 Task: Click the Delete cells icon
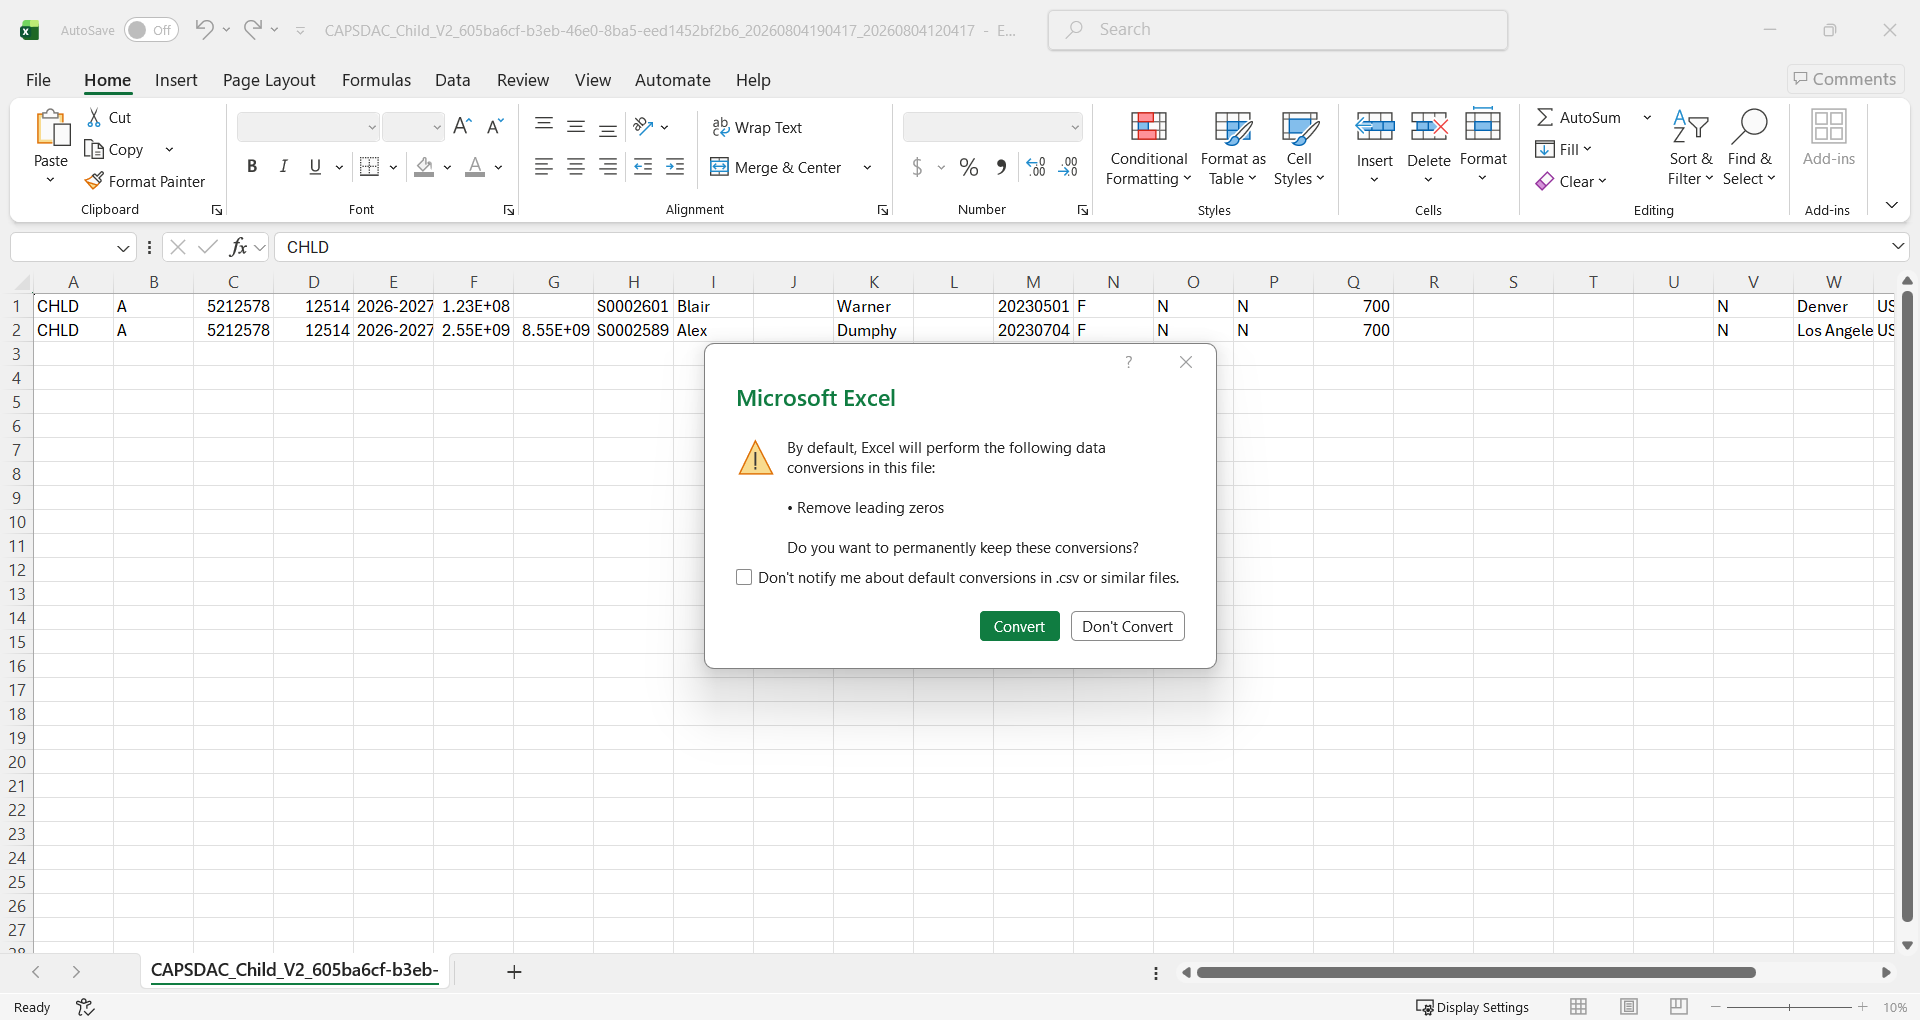point(1429,127)
